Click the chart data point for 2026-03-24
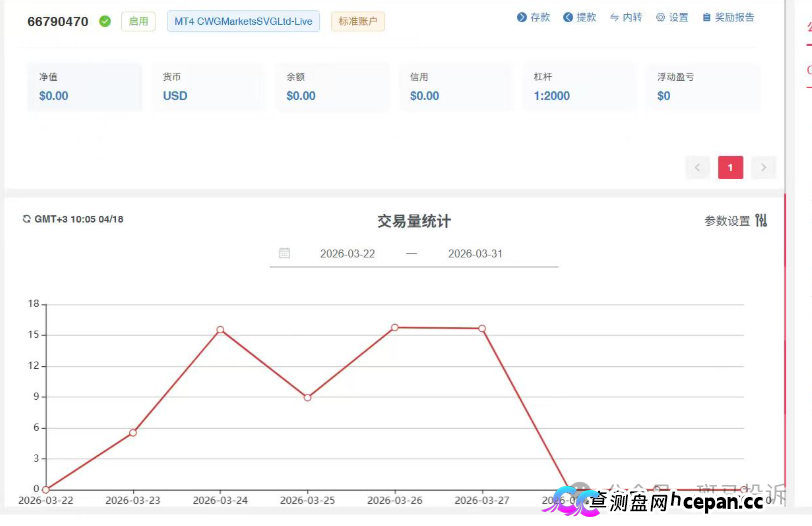812x526 pixels. (220, 329)
